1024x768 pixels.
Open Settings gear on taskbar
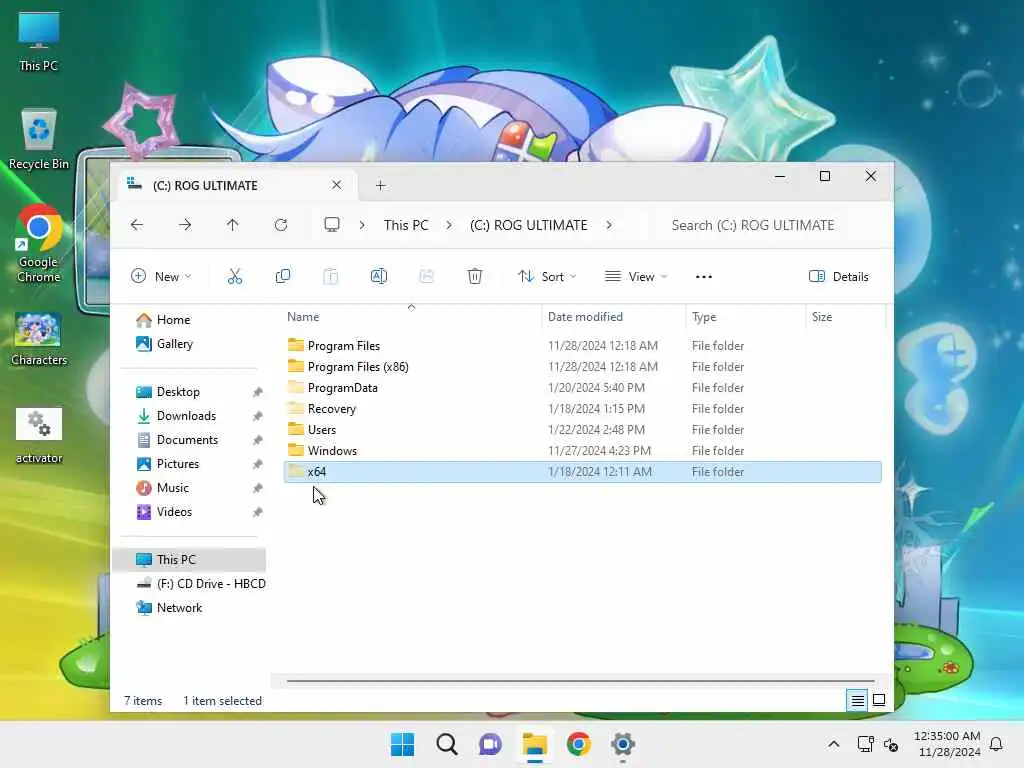tap(622, 744)
